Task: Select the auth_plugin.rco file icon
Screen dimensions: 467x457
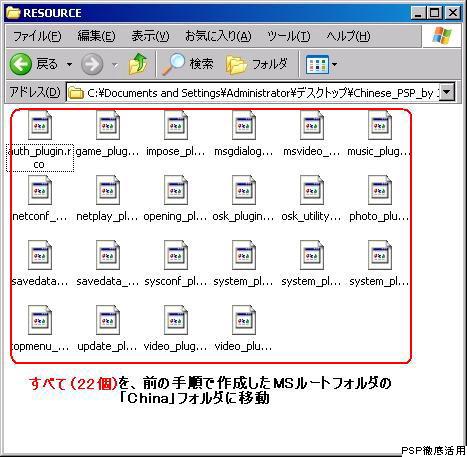Action: click(40, 125)
